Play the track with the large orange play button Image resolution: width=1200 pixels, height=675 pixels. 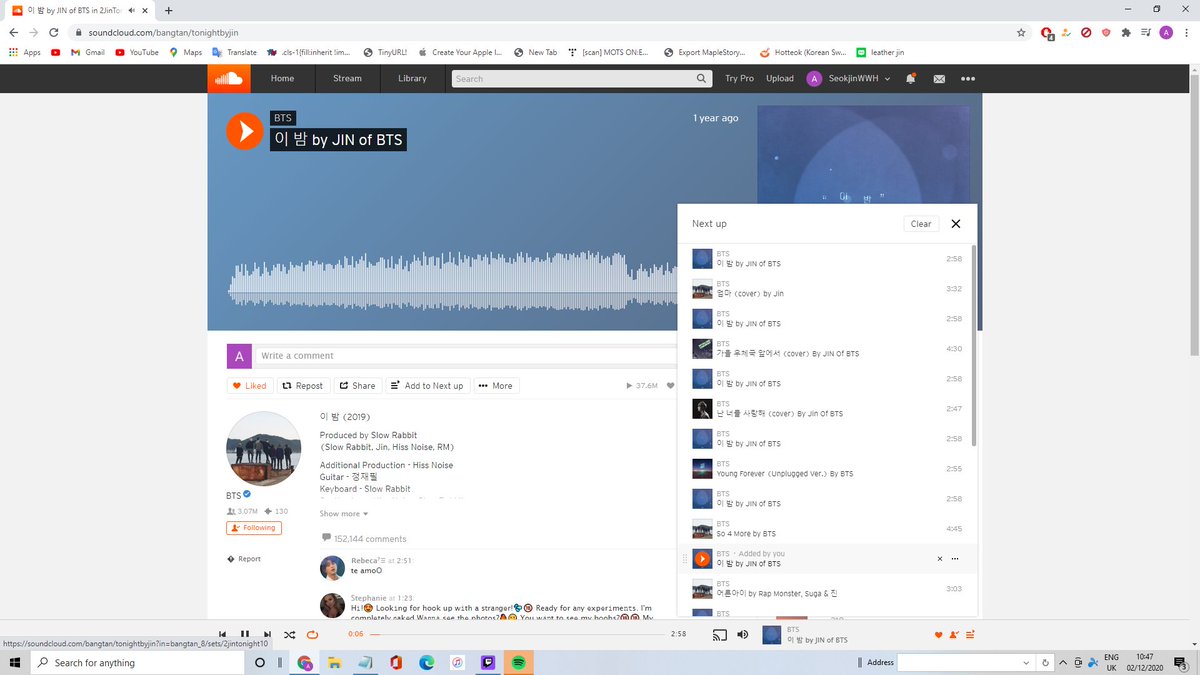point(245,130)
